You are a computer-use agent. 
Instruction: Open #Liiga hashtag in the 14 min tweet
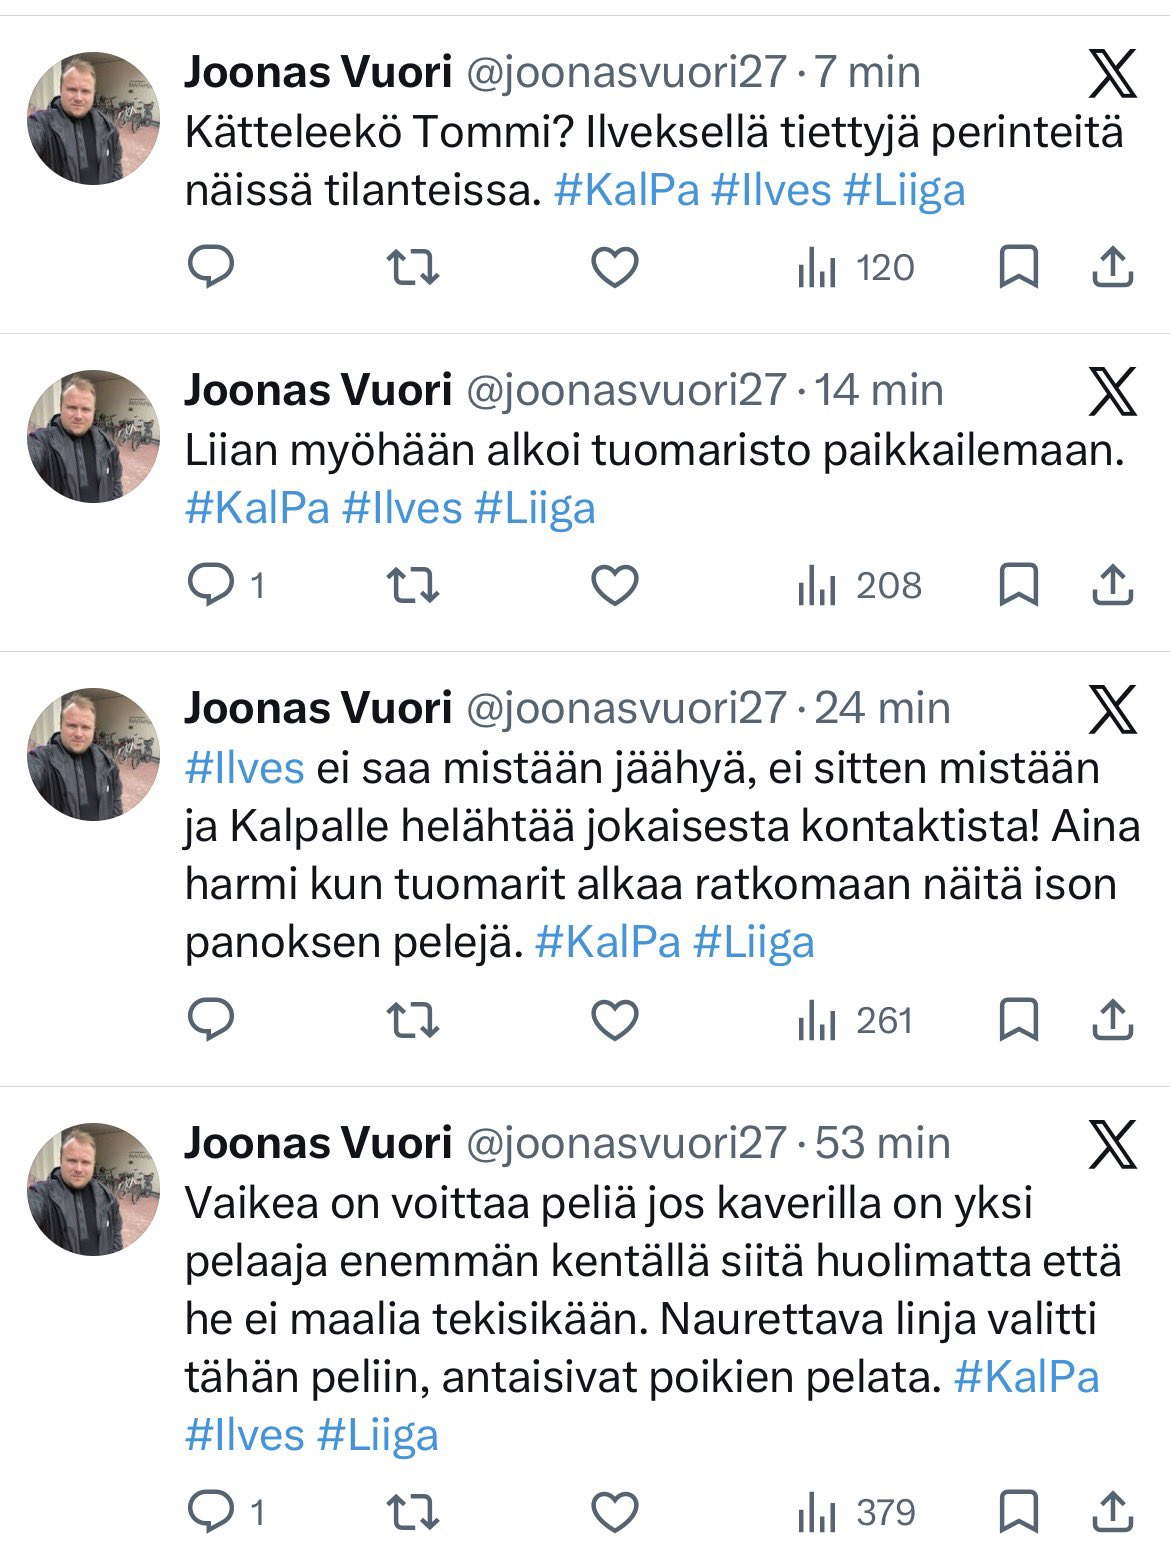[x=534, y=508]
